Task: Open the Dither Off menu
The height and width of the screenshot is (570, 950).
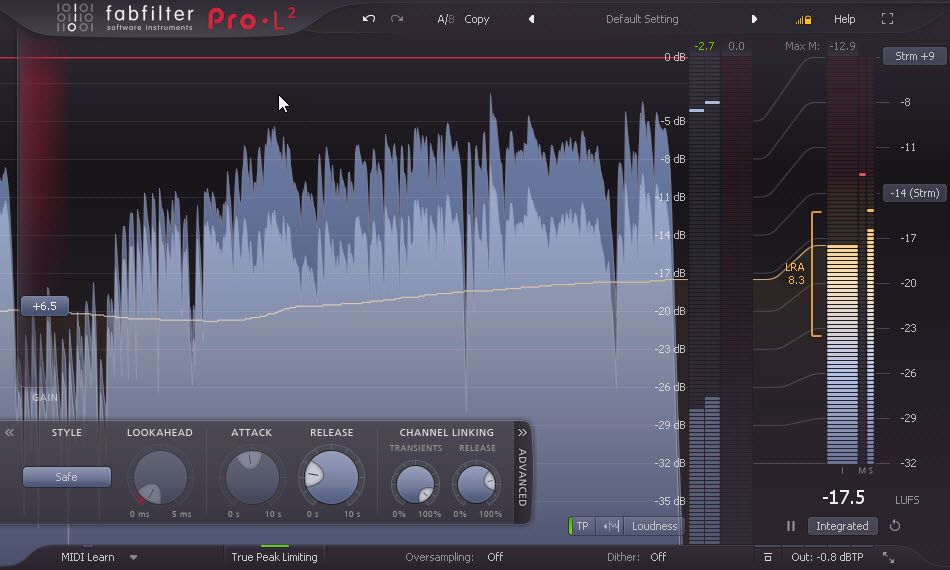Action: (x=658, y=557)
